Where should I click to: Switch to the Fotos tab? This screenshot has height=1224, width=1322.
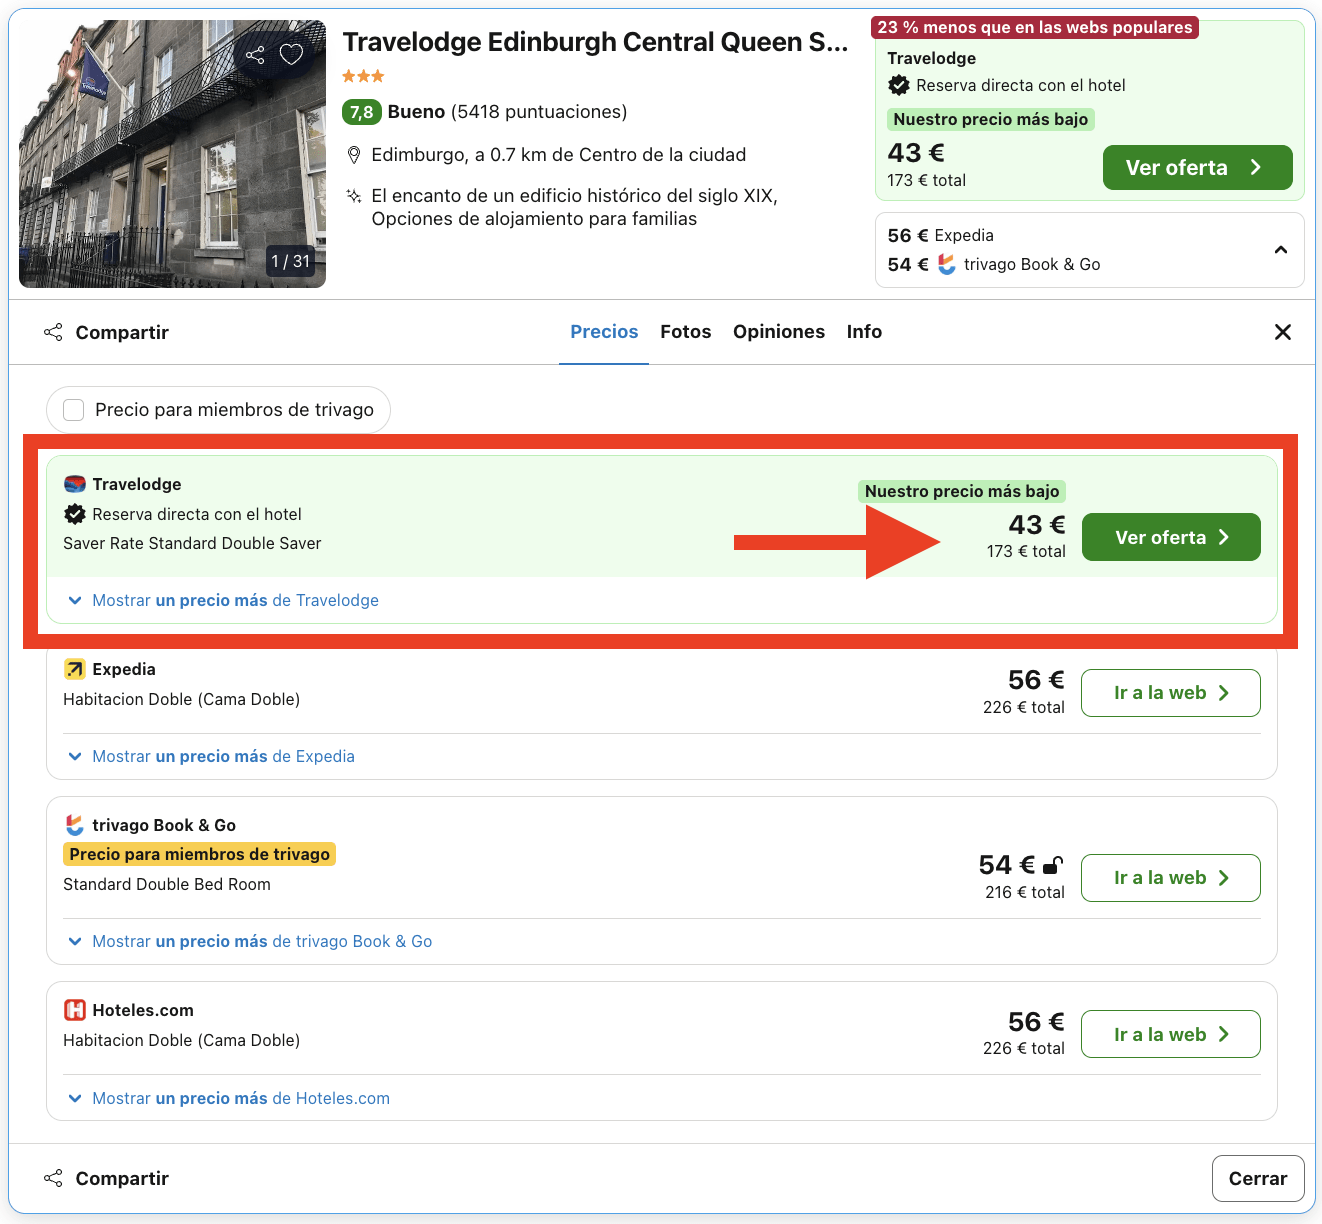coord(685,331)
